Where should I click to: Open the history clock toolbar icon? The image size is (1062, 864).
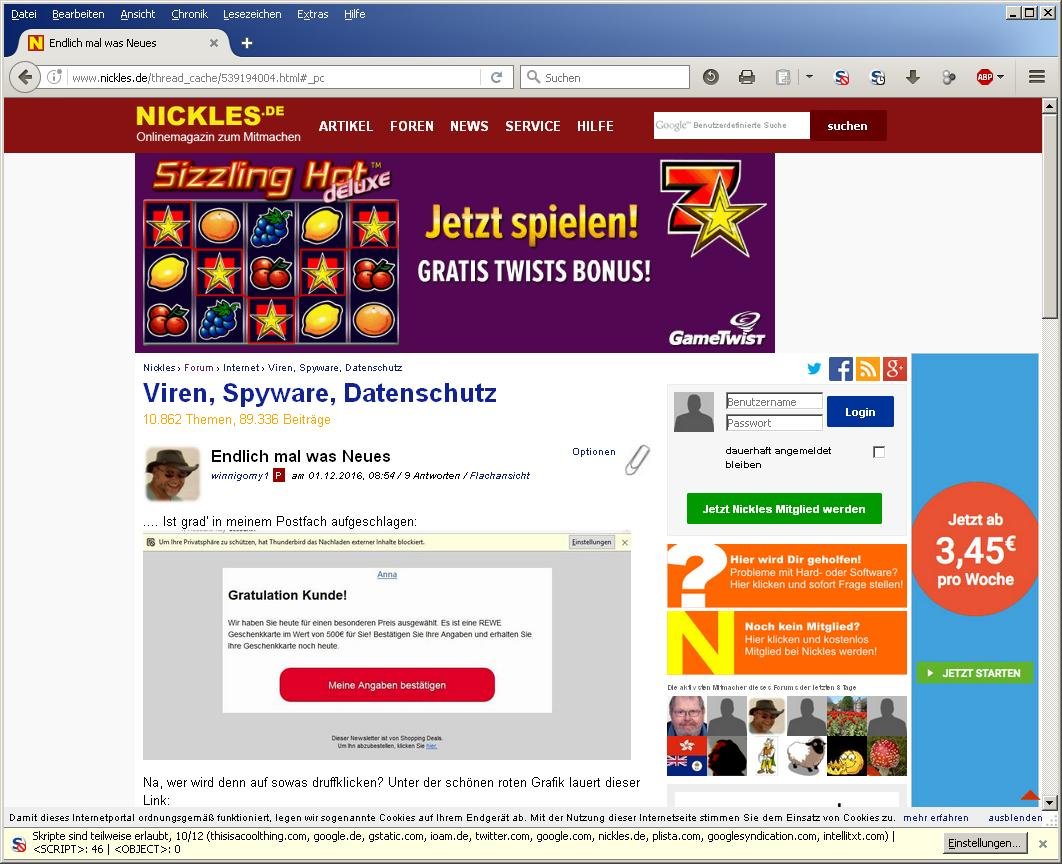[x=710, y=77]
